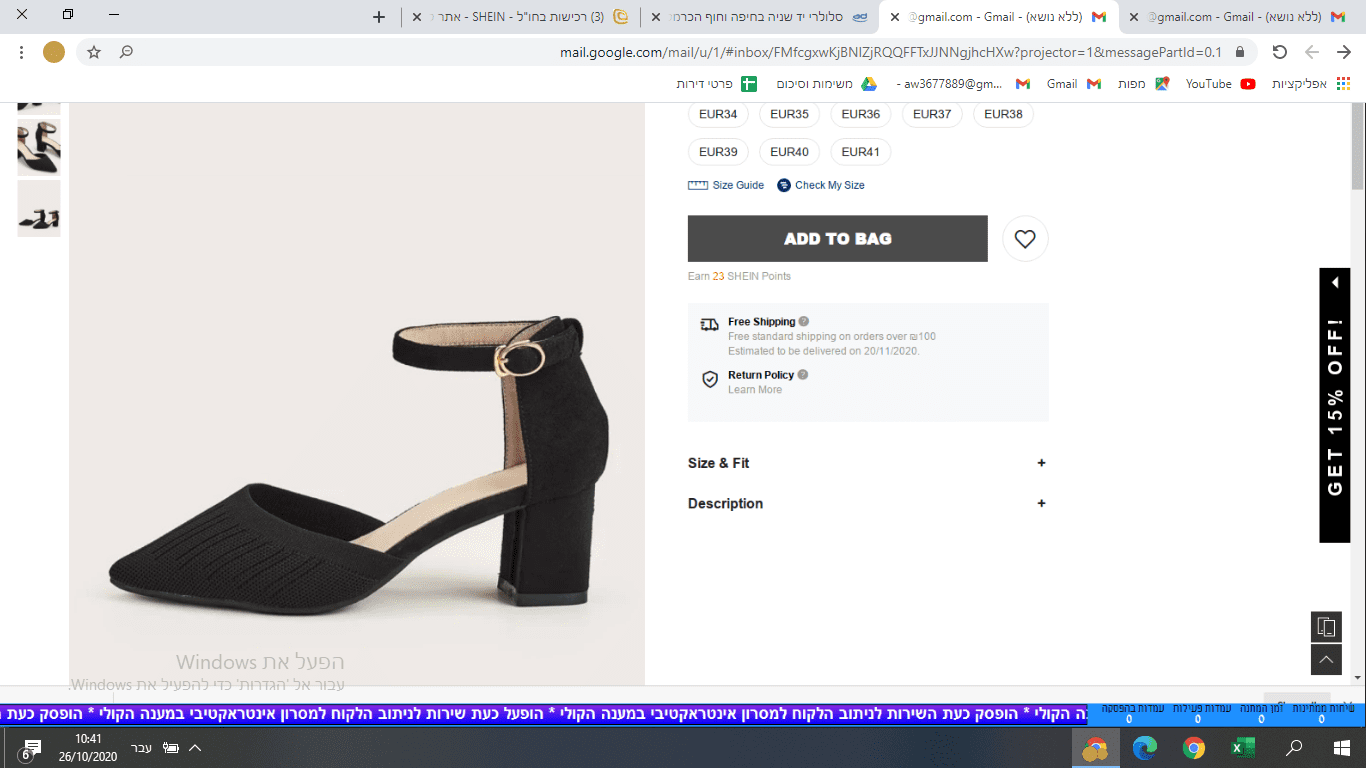Viewport: 1366px width, 768px height.
Task: Switch to the rightmost Gmail (ללא נושא) tab
Action: 1238,17
